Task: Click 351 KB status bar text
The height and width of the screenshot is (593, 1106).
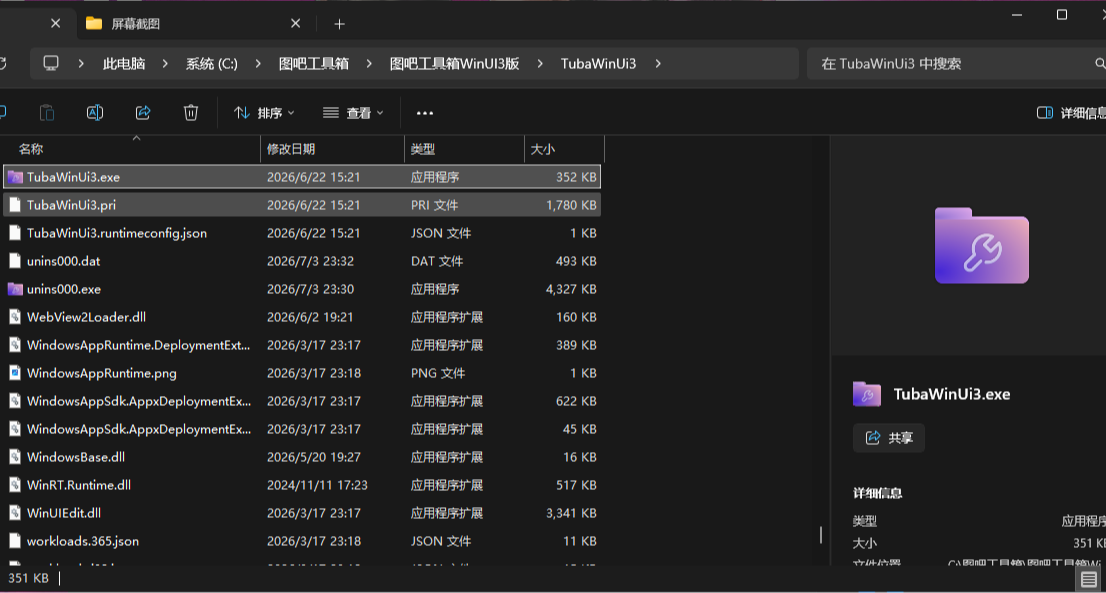Action: point(28,578)
